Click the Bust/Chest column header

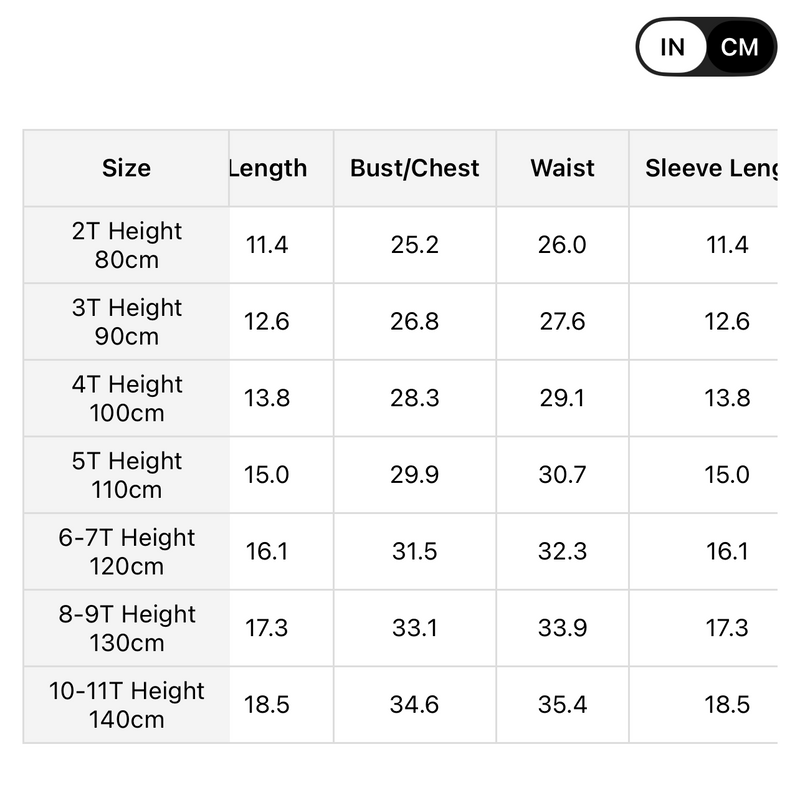[x=415, y=168]
